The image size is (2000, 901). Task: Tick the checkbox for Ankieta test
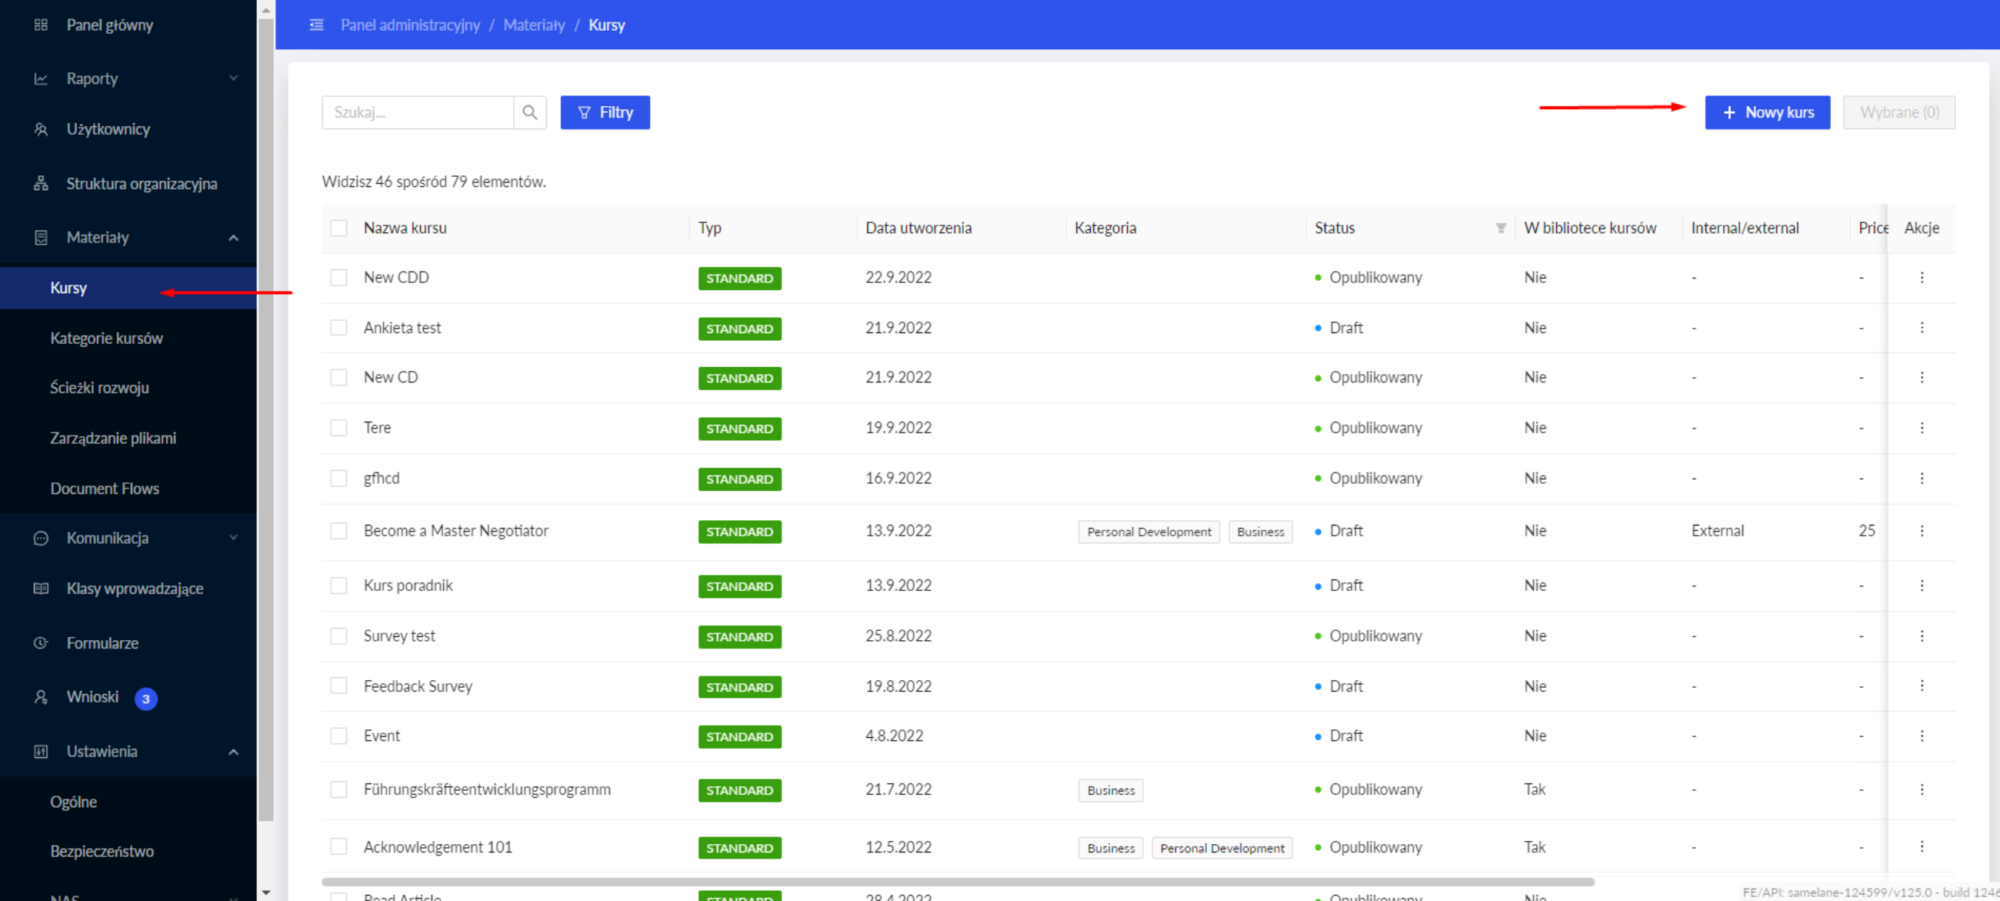pyautogui.click(x=339, y=328)
